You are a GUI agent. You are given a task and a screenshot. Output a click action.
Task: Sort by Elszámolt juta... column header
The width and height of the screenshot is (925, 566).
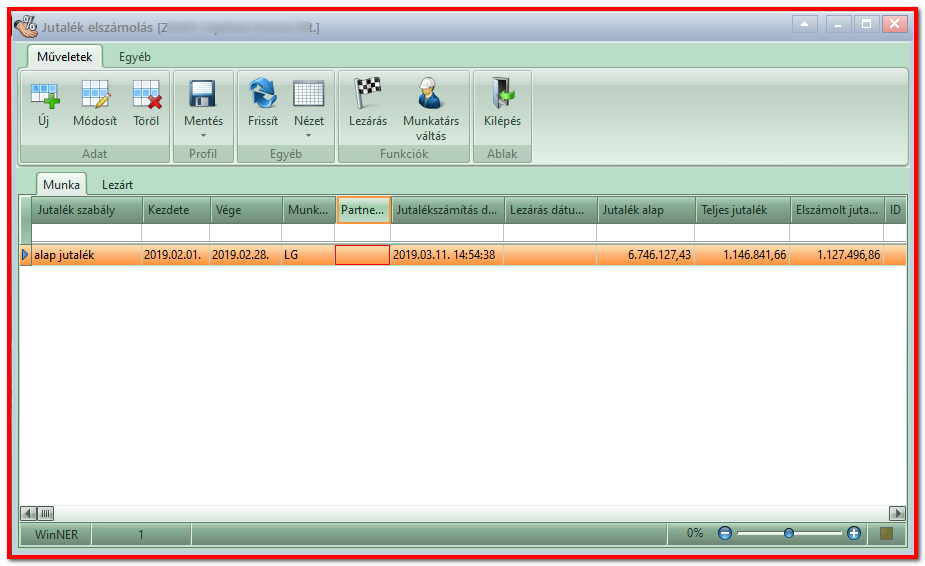[837, 210]
